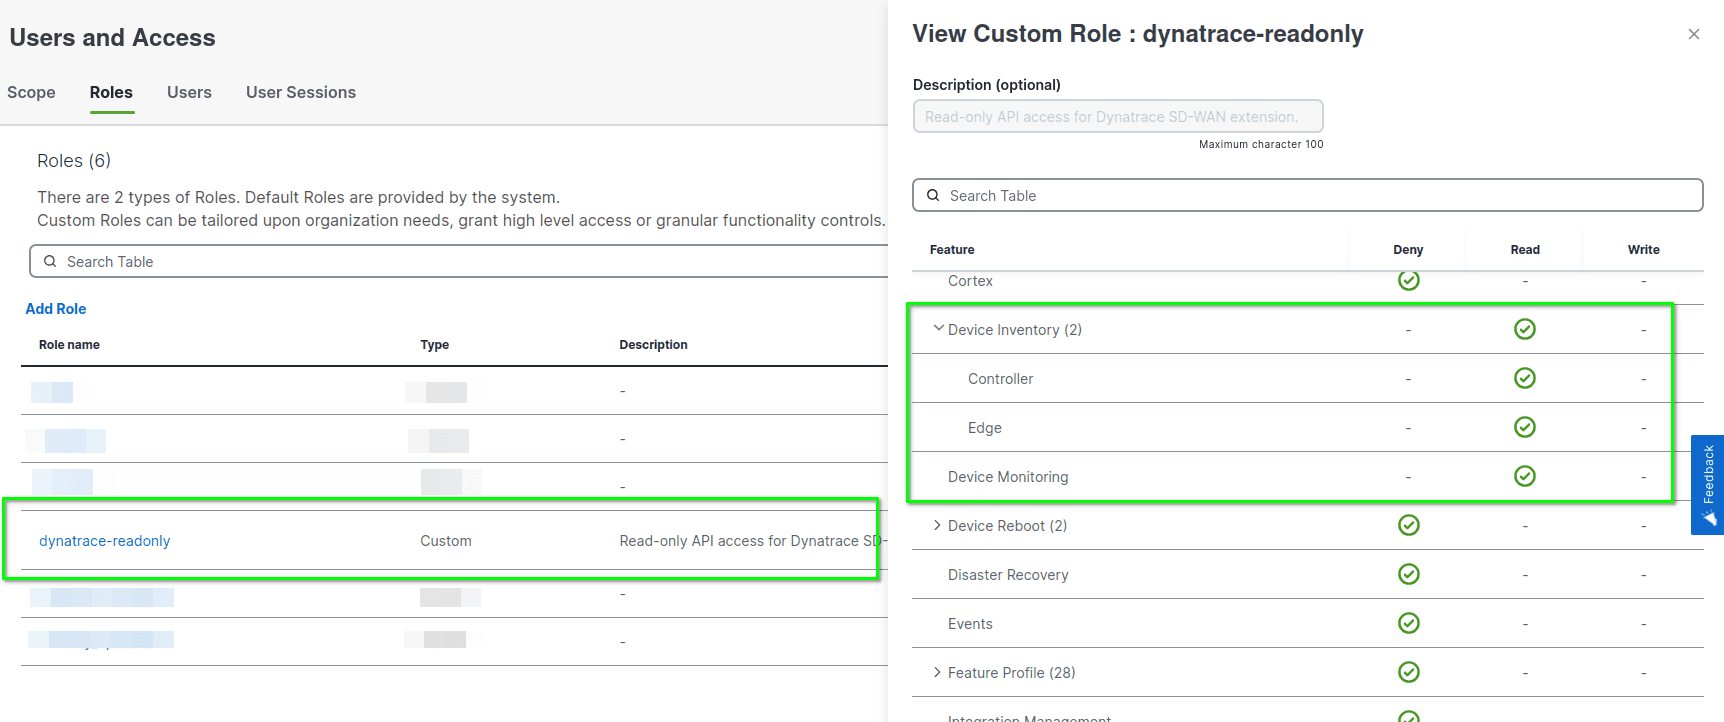This screenshot has height=722, width=1724.
Task: Close the View Custom Role panel
Action: (x=1693, y=34)
